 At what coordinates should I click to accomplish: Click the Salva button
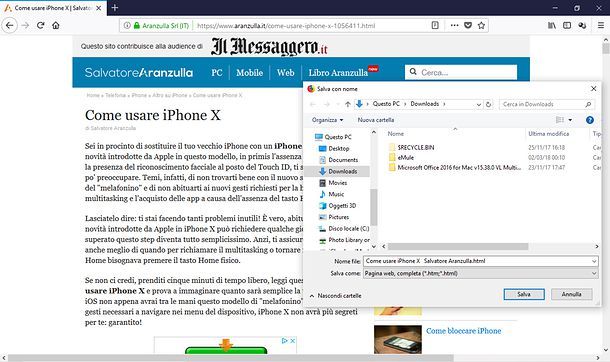pos(524,294)
